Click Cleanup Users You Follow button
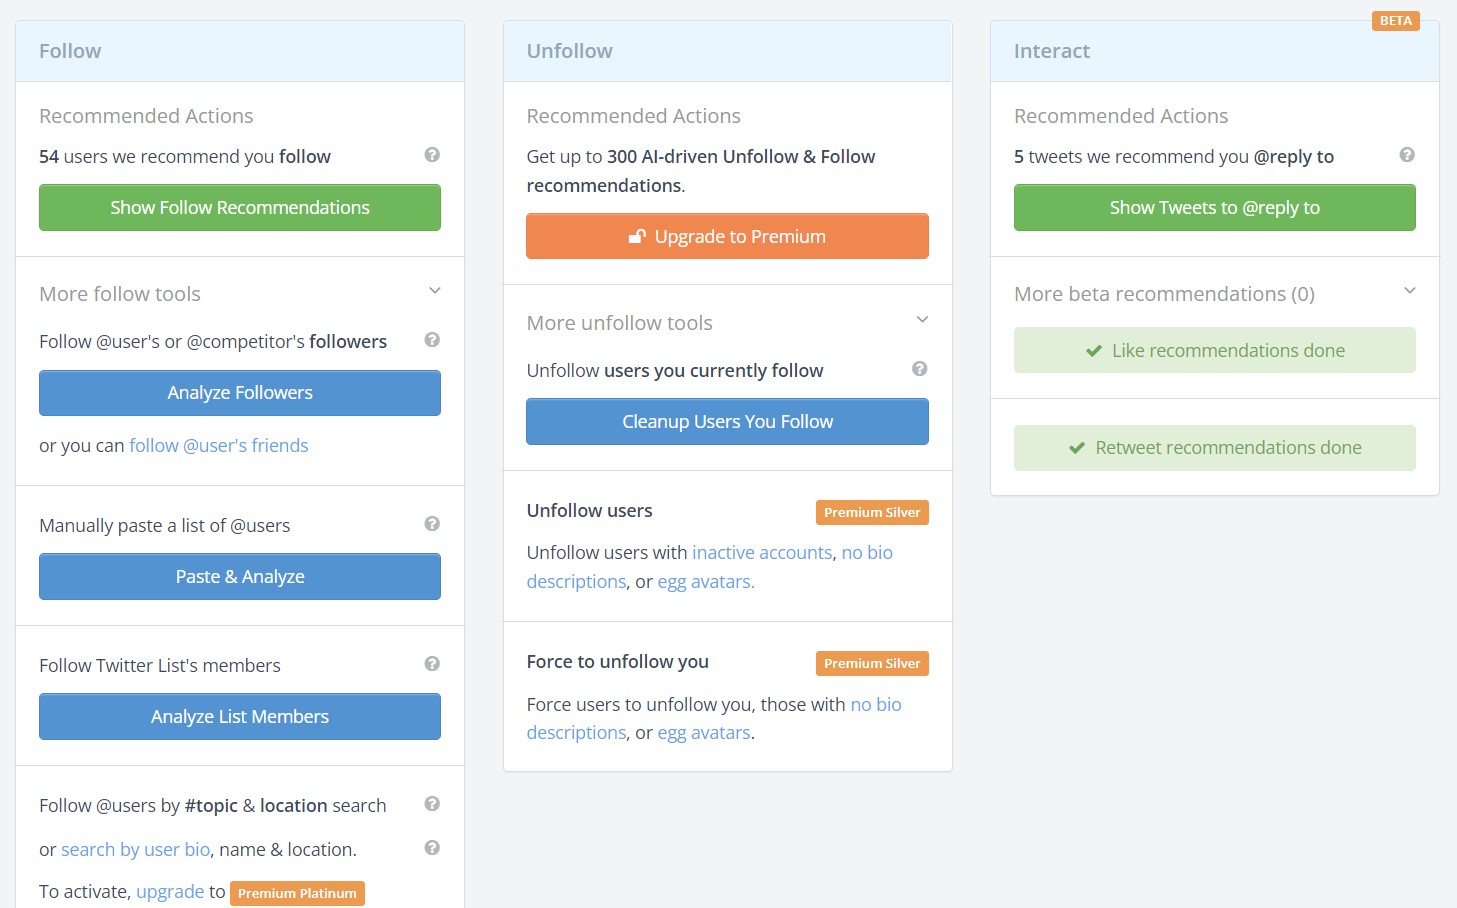This screenshot has width=1457, height=908. click(x=727, y=422)
